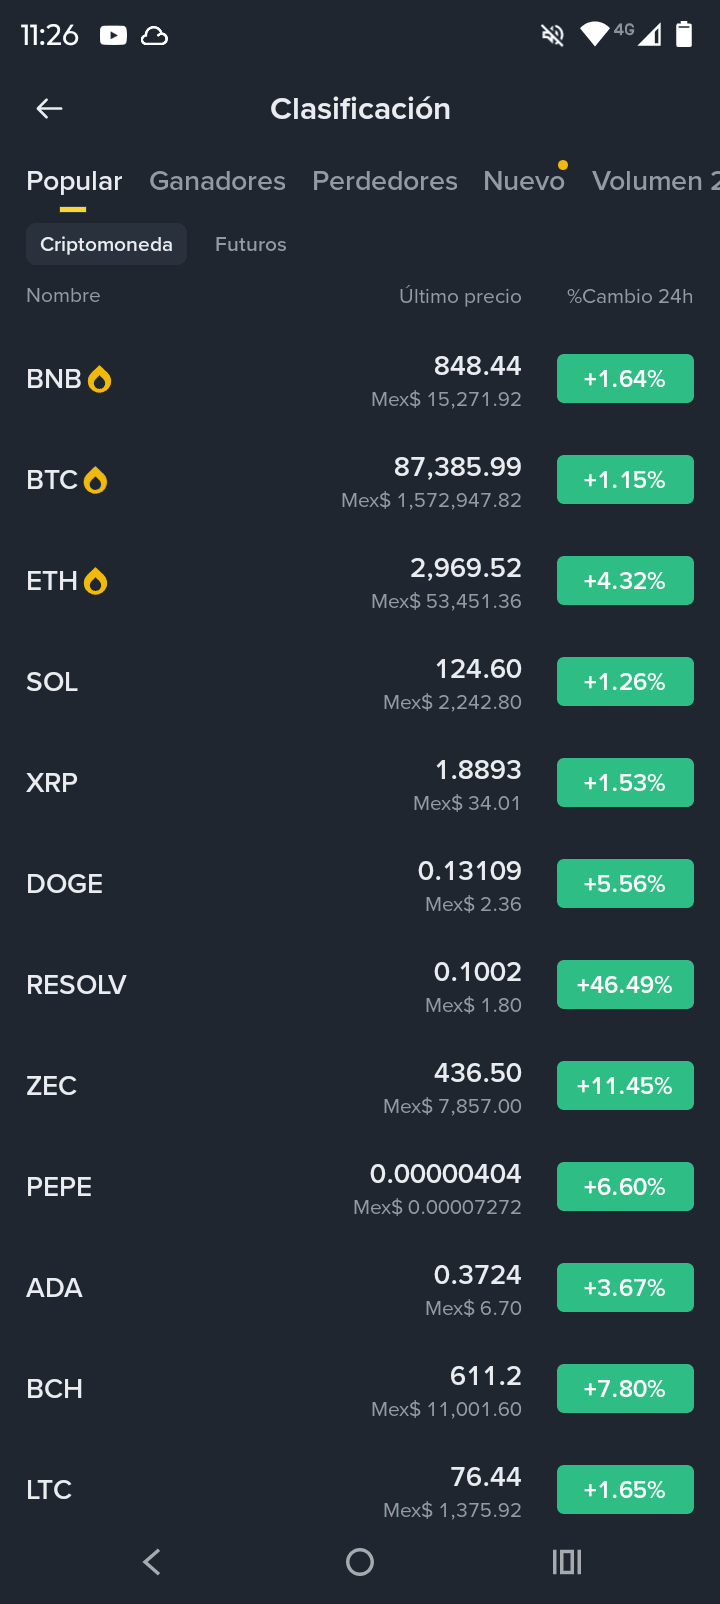Select the Futuros filter

(x=251, y=244)
